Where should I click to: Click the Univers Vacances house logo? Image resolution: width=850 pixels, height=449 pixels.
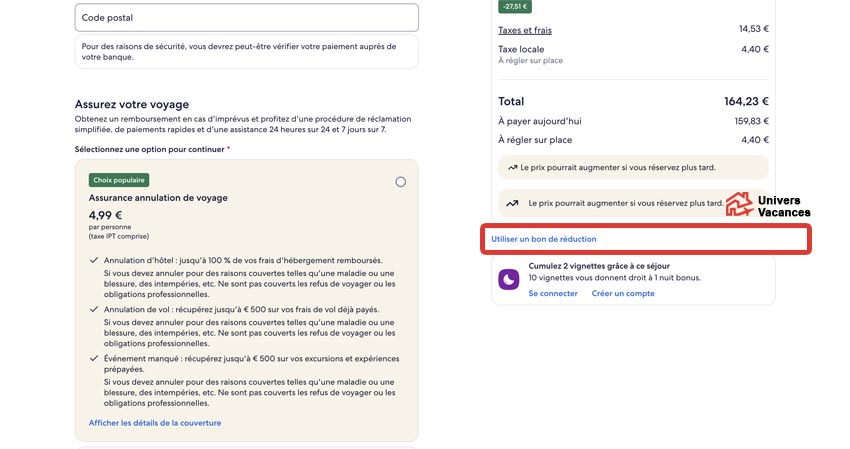click(739, 205)
